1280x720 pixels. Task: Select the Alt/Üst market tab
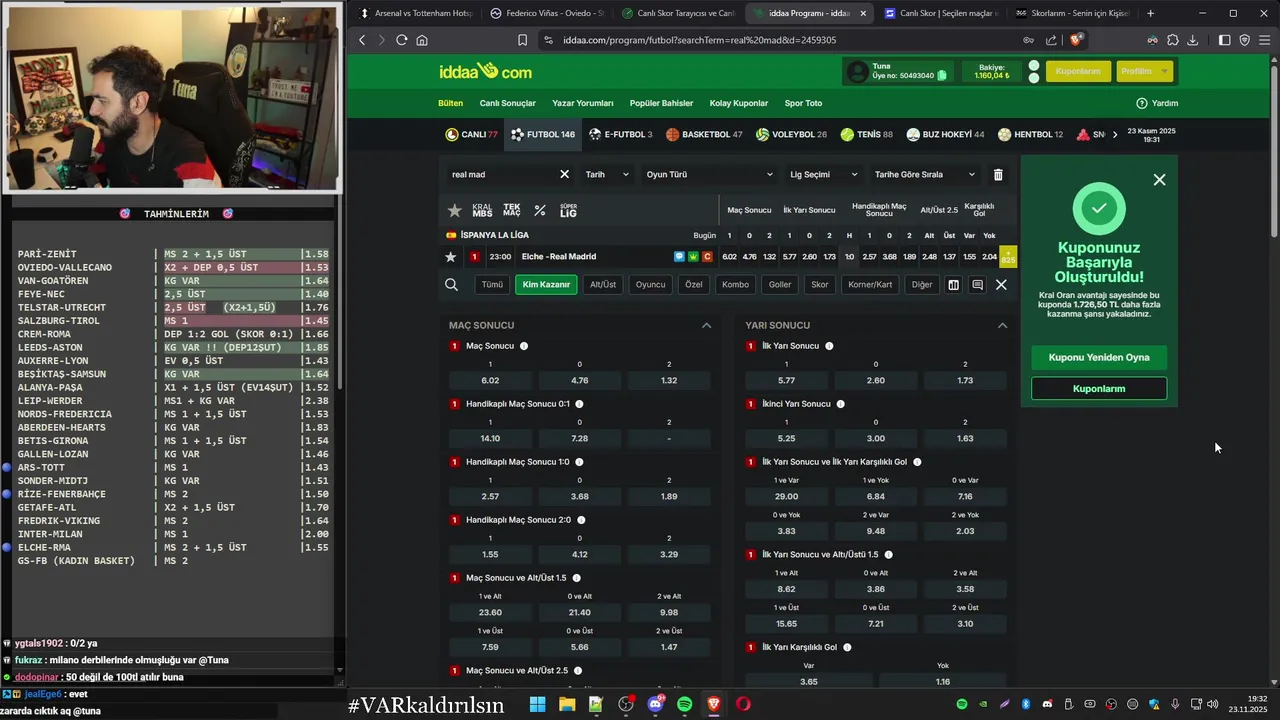603,285
